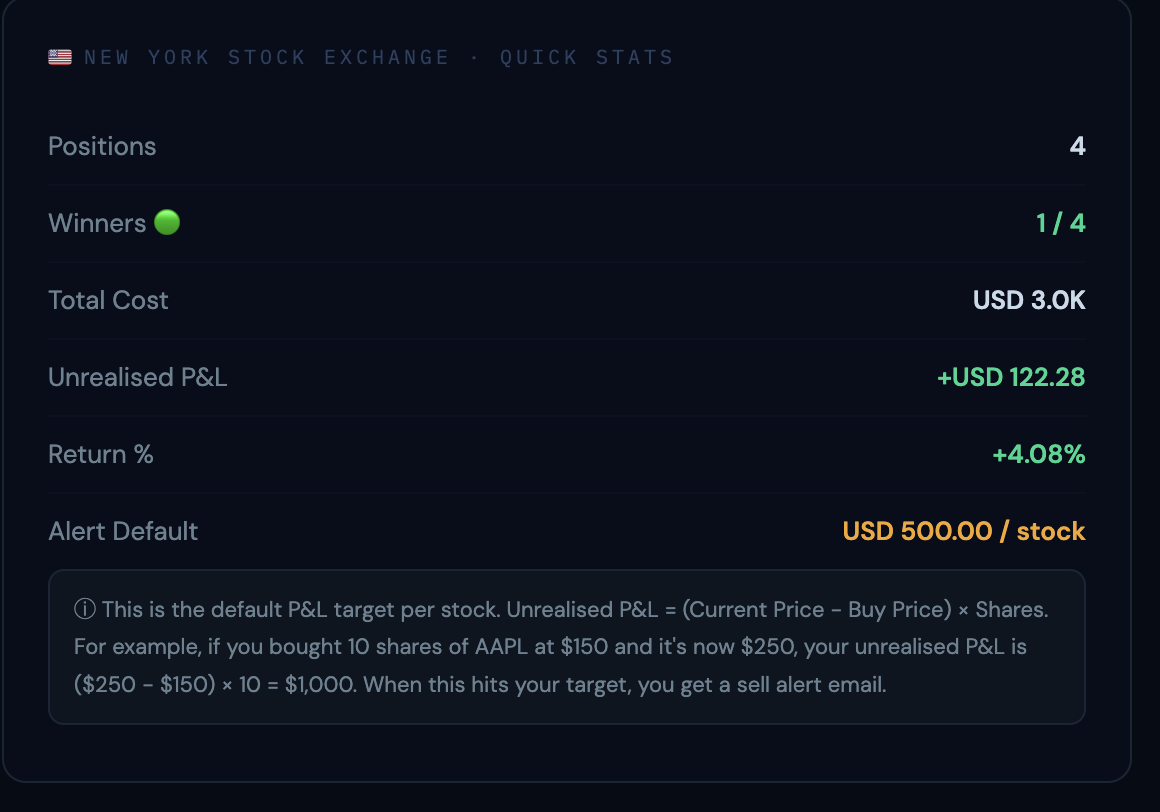The height and width of the screenshot is (812, 1160).
Task: Click the info icon in the explanation box
Action: (x=85, y=609)
